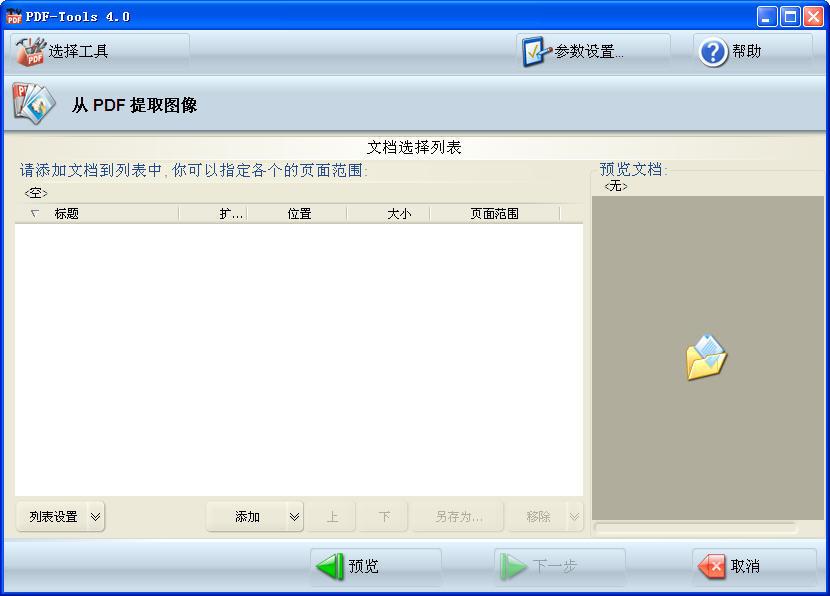Click the folder icon in the preview panel

tap(705, 358)
